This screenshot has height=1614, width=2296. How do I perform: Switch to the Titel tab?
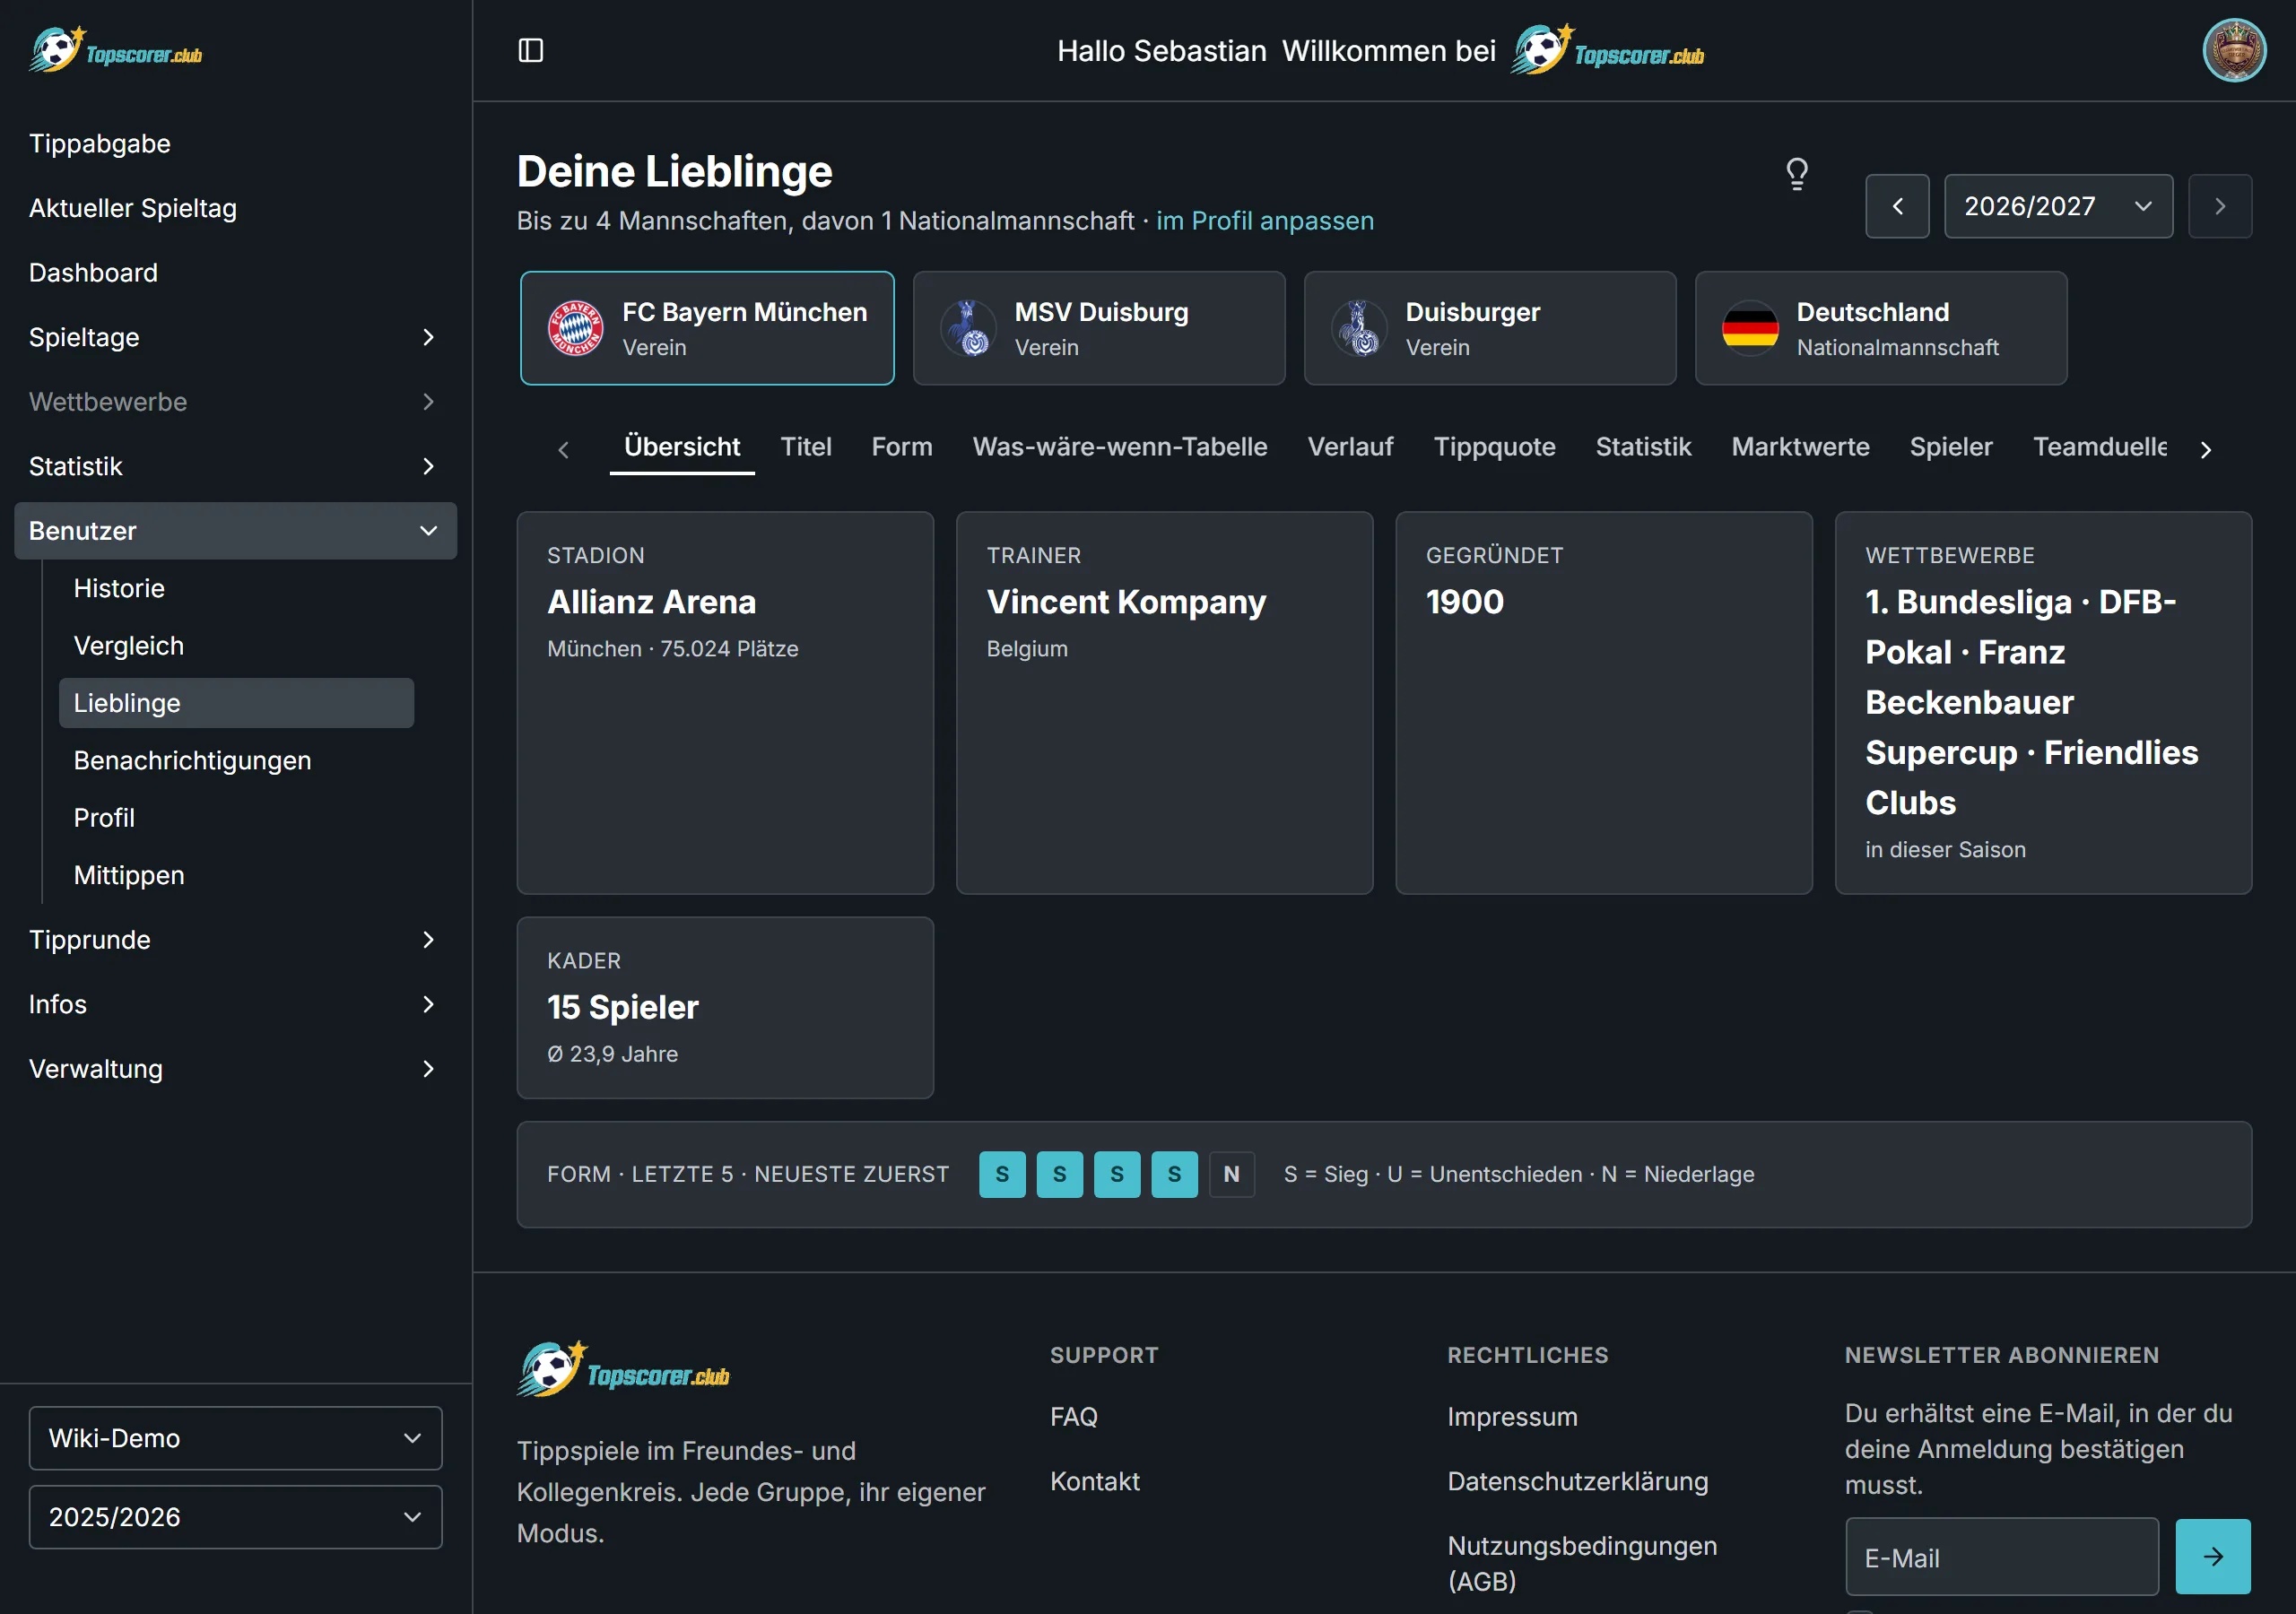(806, 447)
